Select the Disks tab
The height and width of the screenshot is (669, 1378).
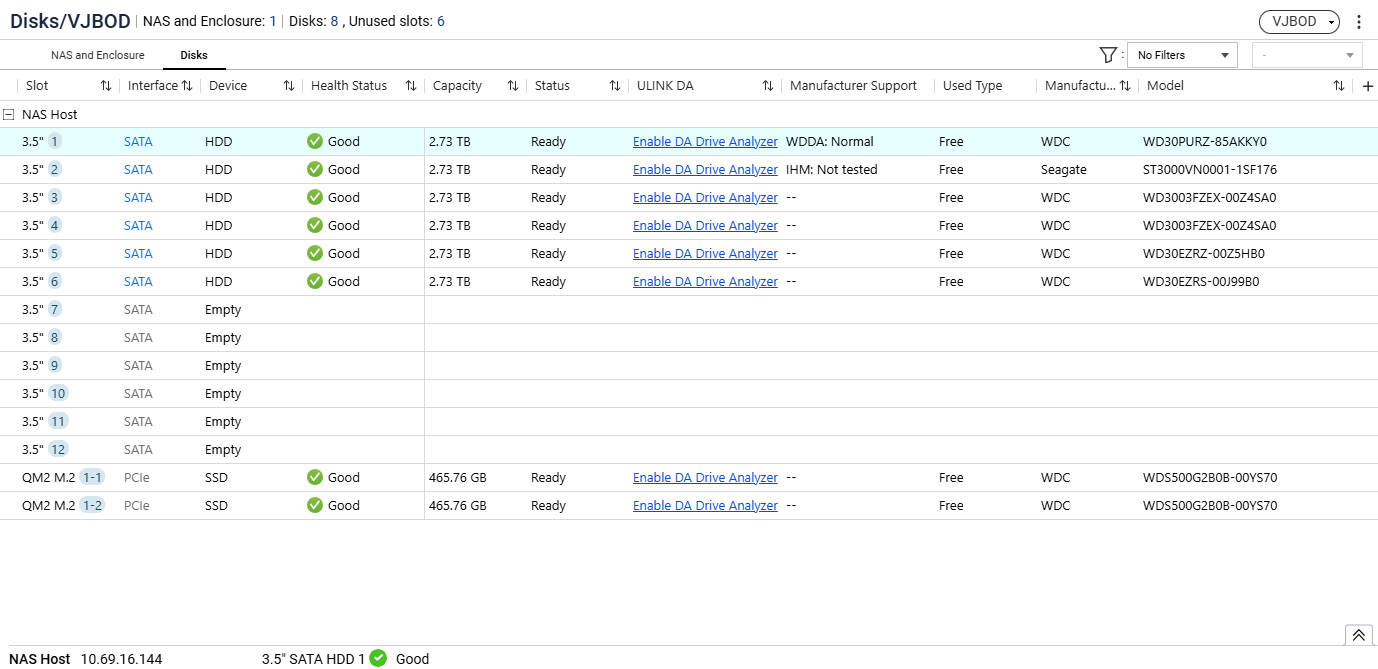[194, 55]
